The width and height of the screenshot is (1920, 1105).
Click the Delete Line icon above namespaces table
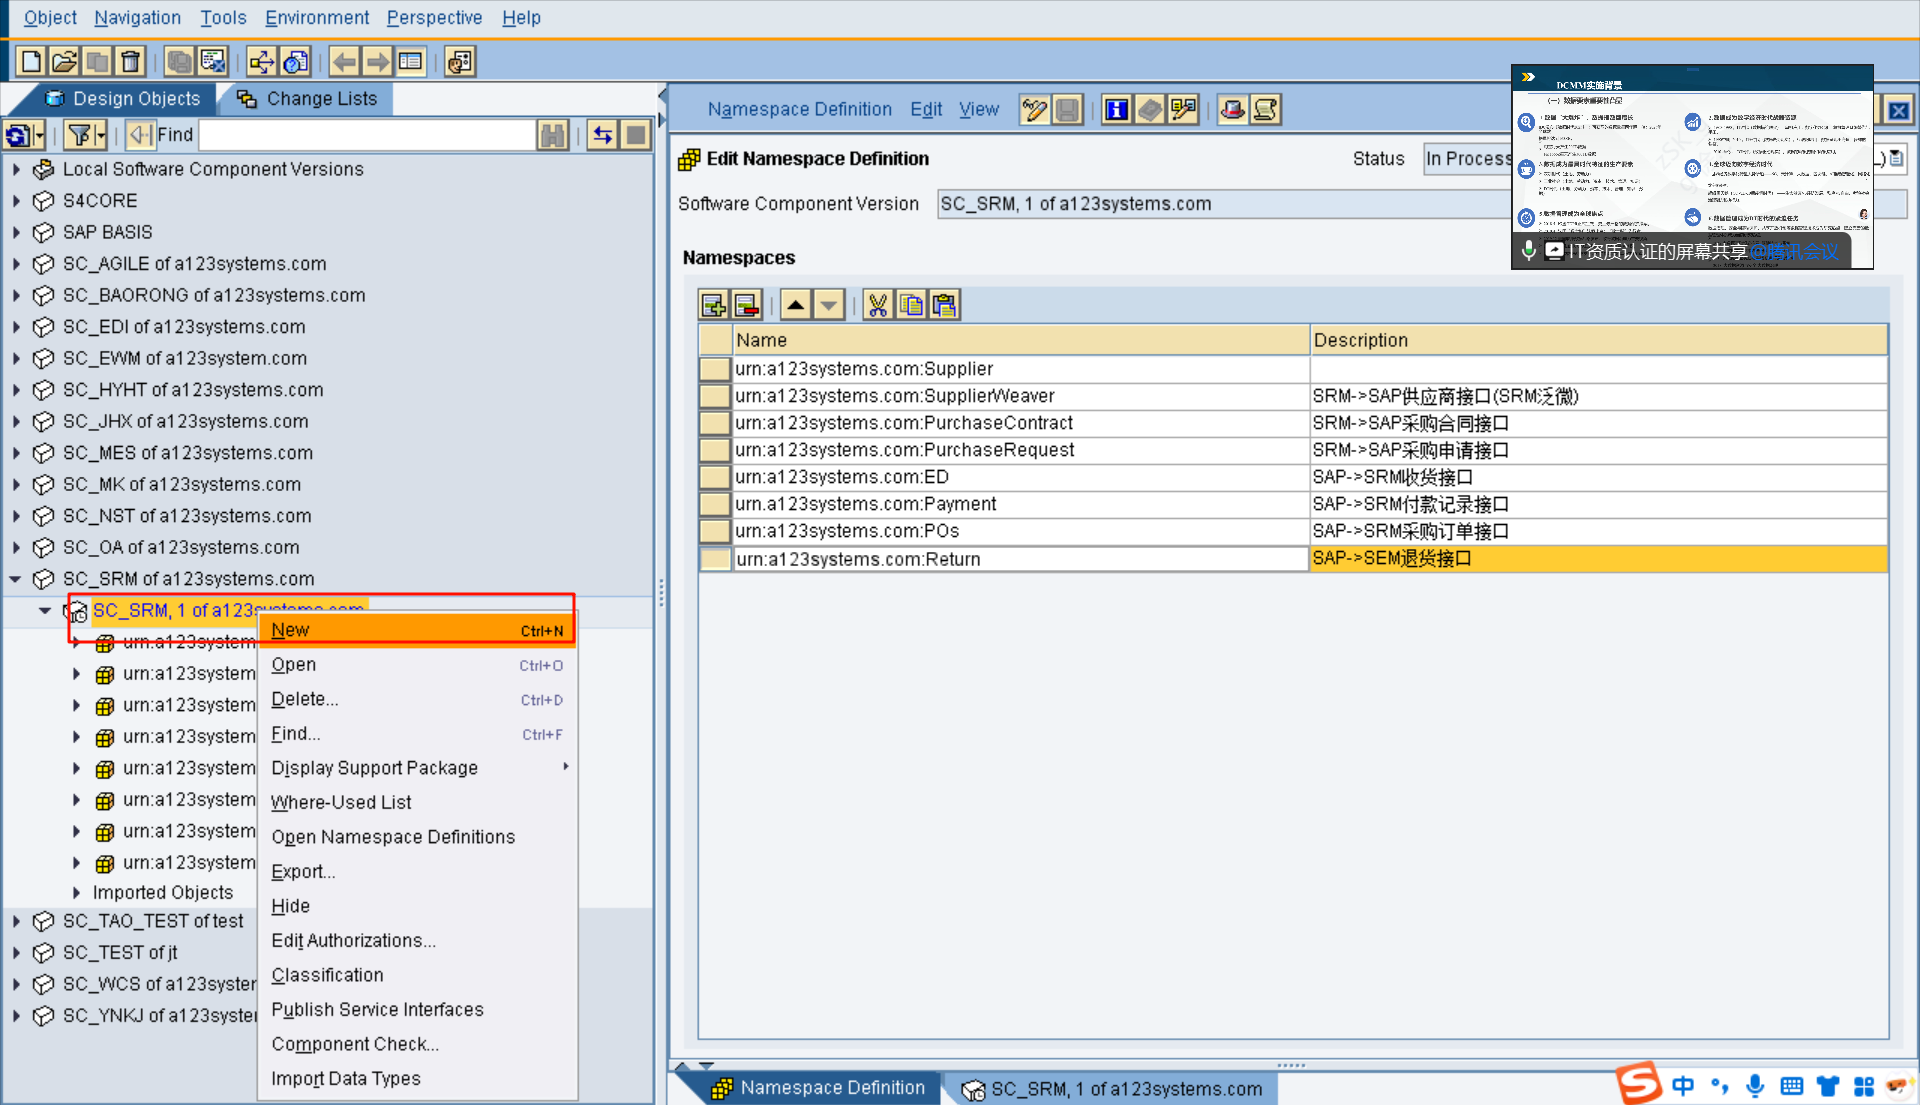click(x=747, y=305)
